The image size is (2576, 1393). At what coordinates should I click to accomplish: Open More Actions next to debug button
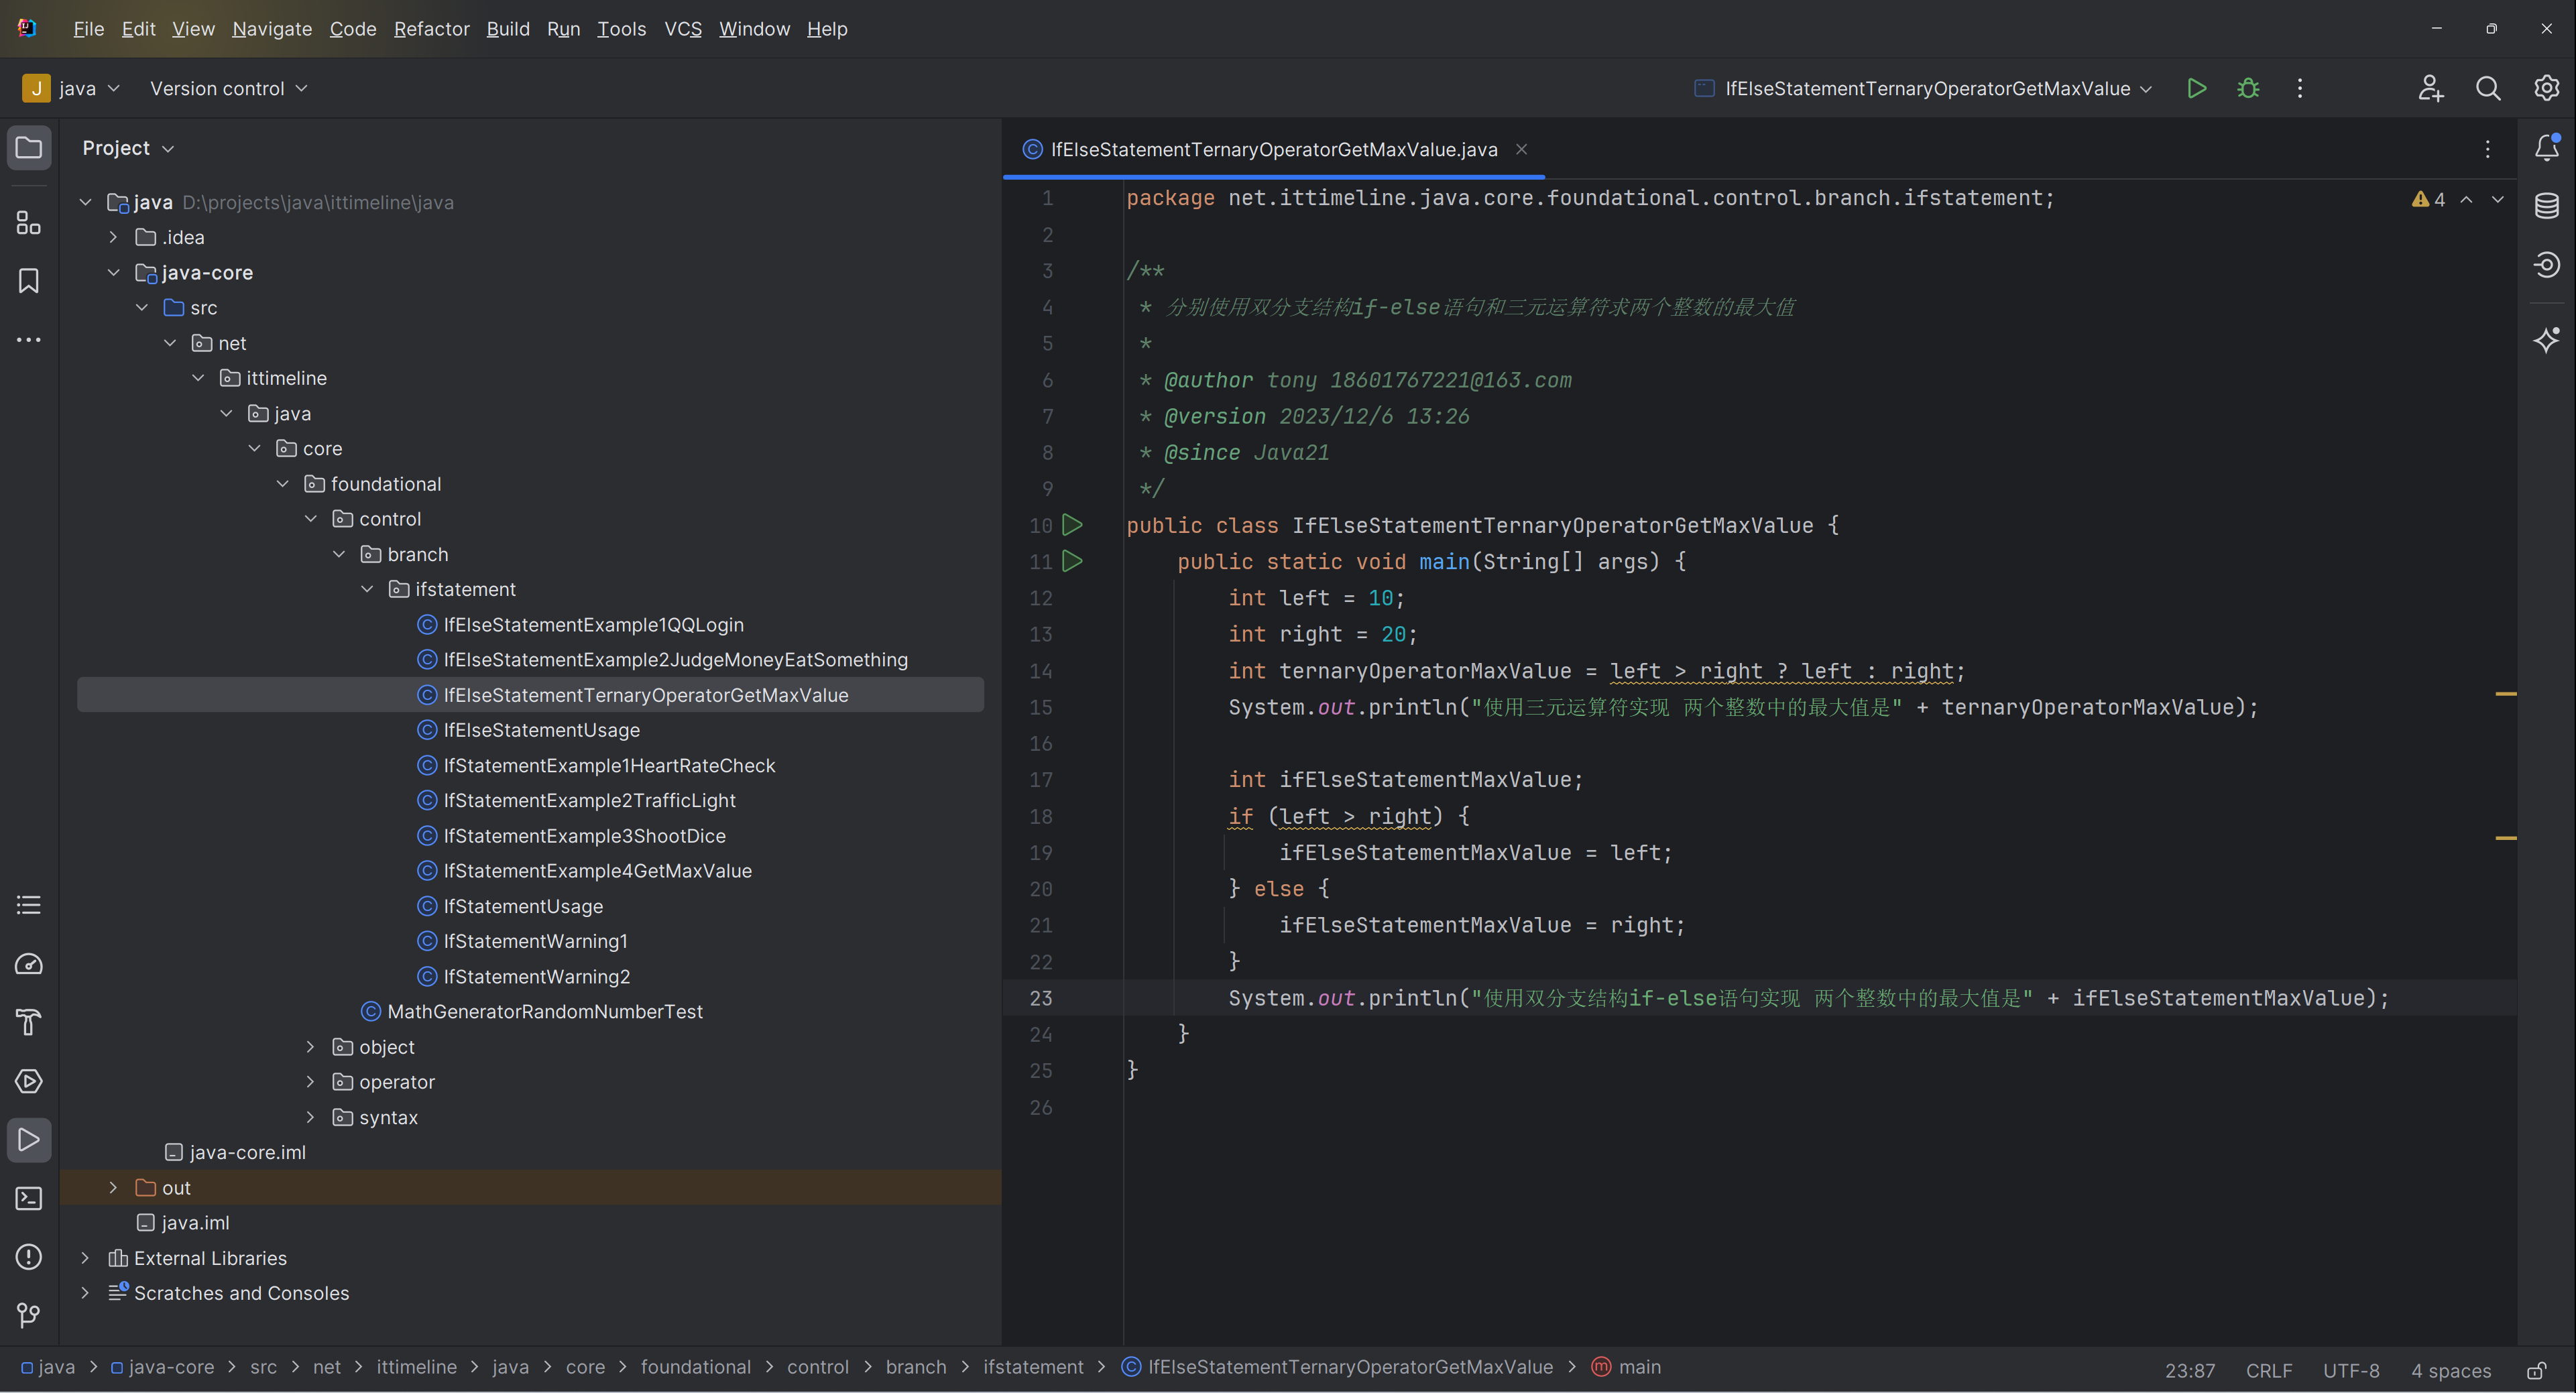click(x=2300, y=88)
